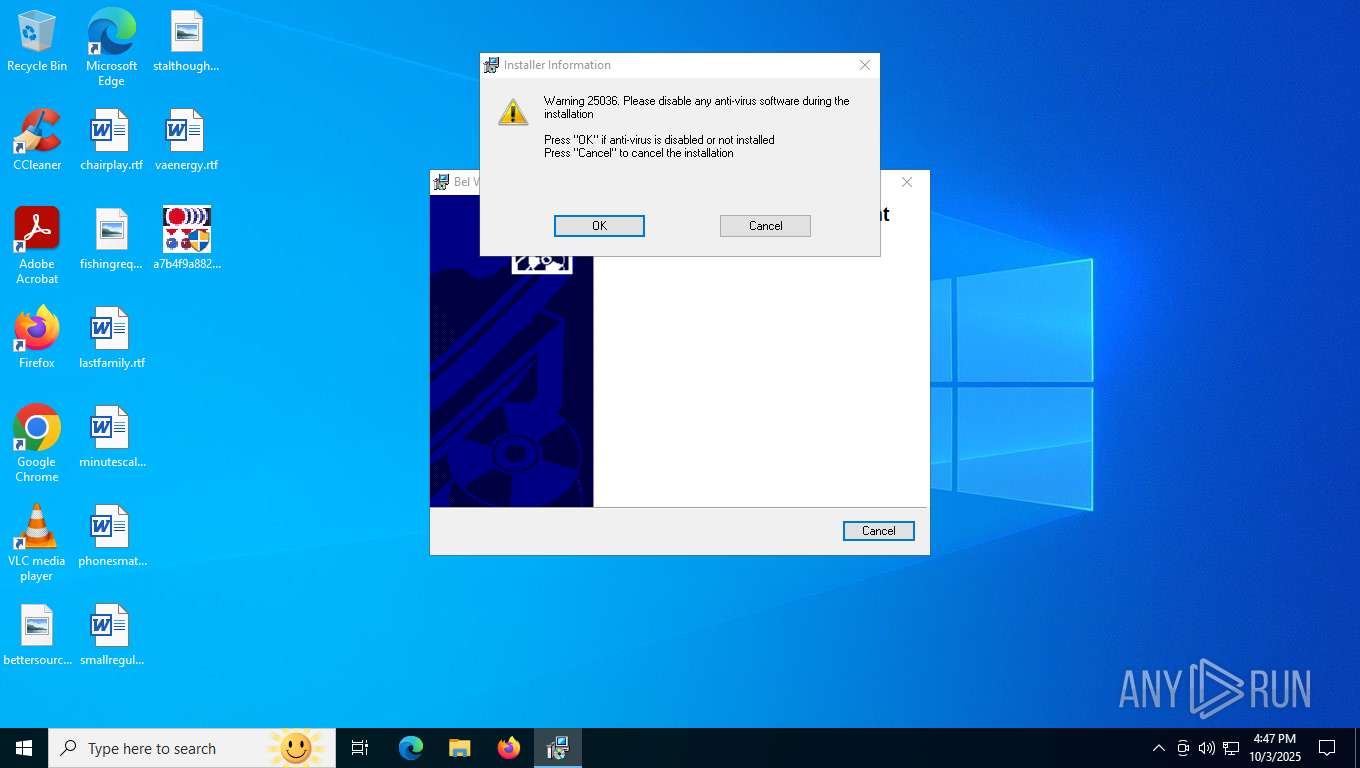Viewport: 1360px width, 768px height.
Task: Select the Google Chrome desktop shortcut
Action: pos(37,444)
